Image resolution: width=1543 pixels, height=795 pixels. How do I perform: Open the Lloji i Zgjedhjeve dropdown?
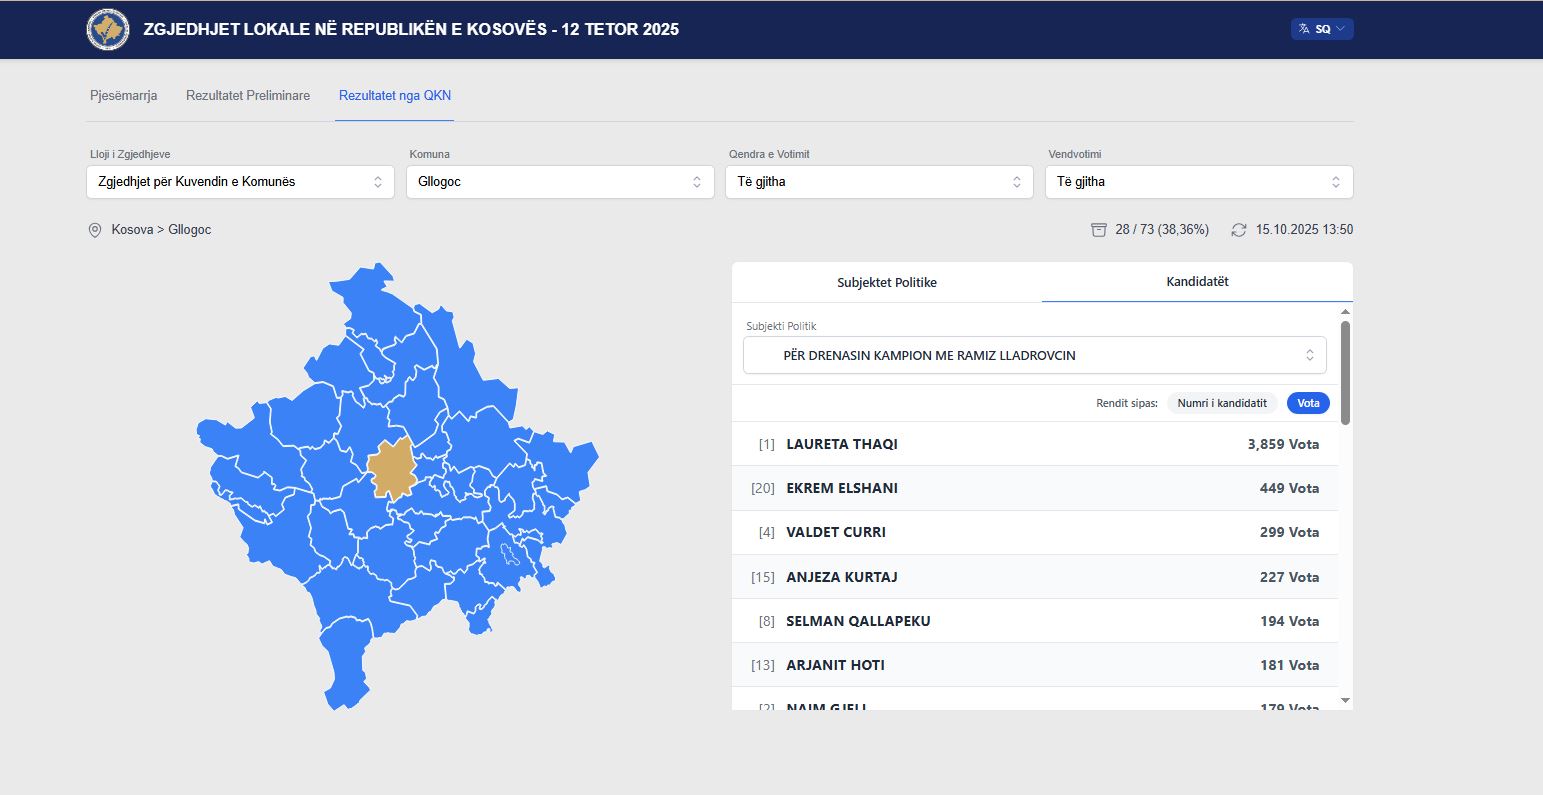pos(240,182)
